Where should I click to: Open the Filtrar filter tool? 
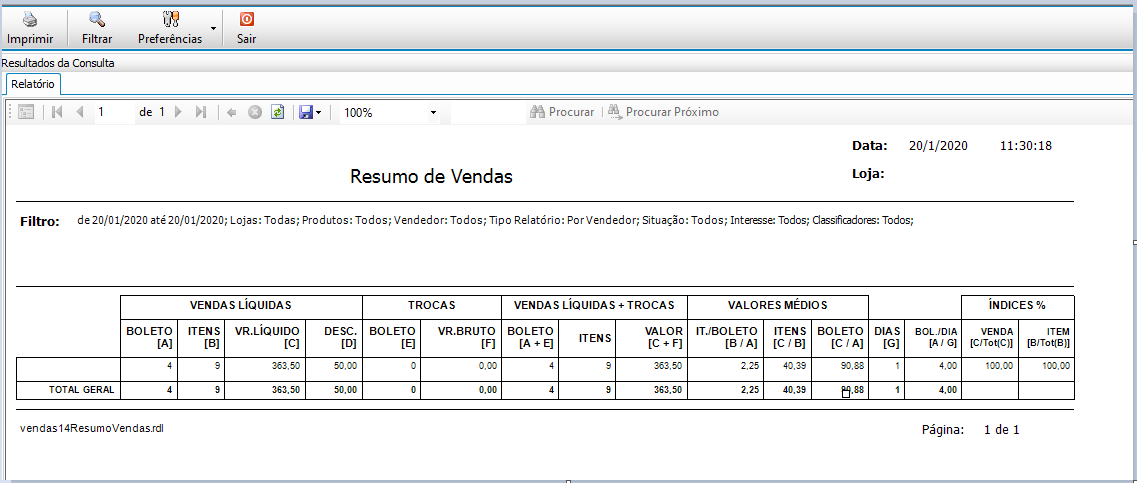tap(96, 28)
